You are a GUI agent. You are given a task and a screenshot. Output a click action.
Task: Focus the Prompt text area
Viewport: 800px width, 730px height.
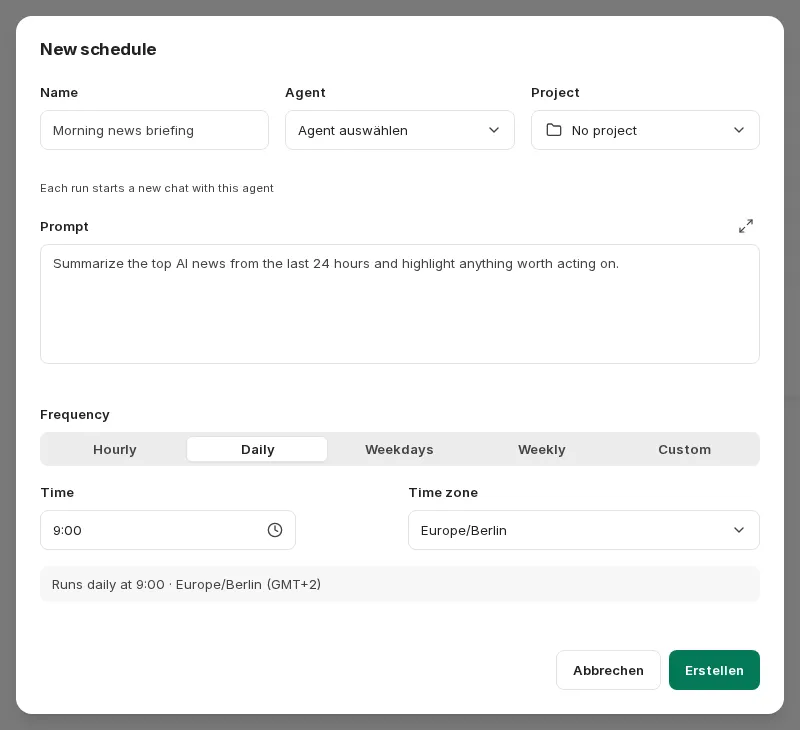(x=399, y=304)
